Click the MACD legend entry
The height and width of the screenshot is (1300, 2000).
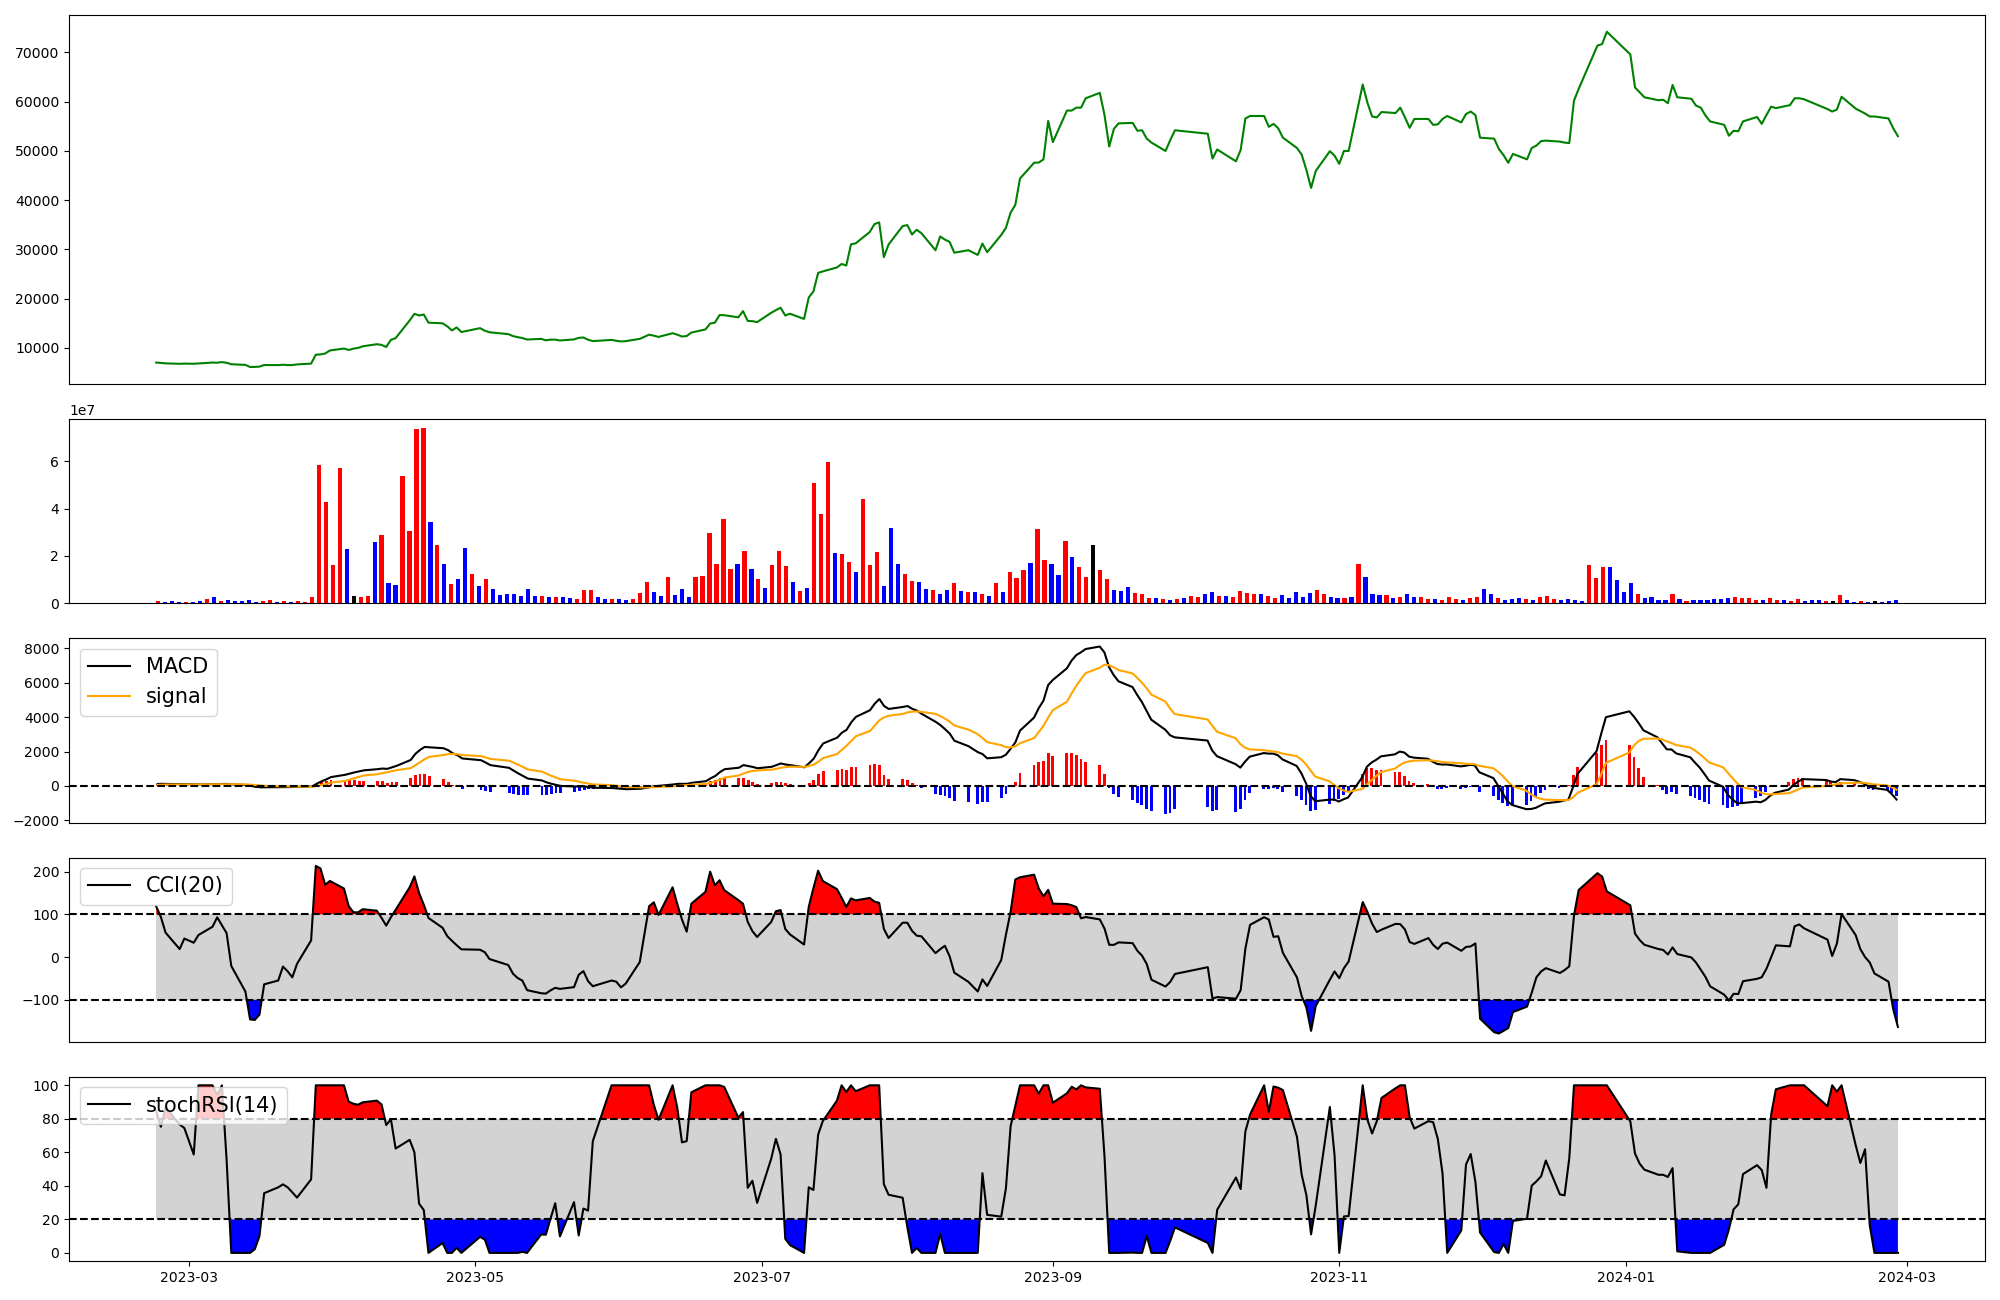(148, 666)
